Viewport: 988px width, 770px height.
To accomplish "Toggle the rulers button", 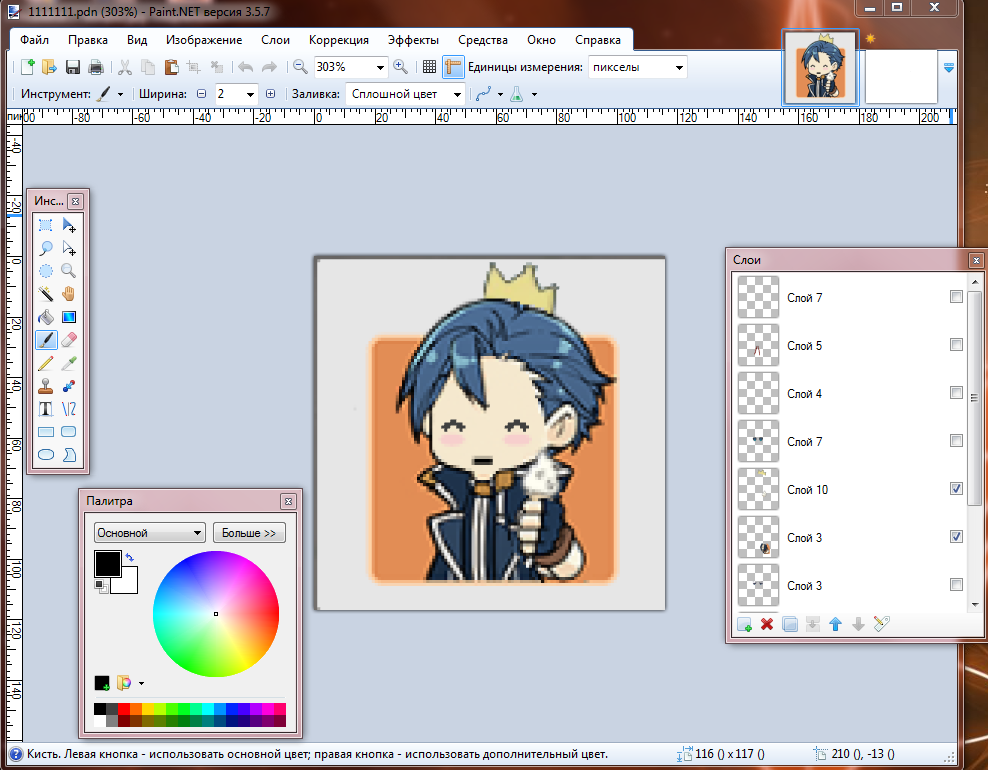I will click(x=453, y=67).
